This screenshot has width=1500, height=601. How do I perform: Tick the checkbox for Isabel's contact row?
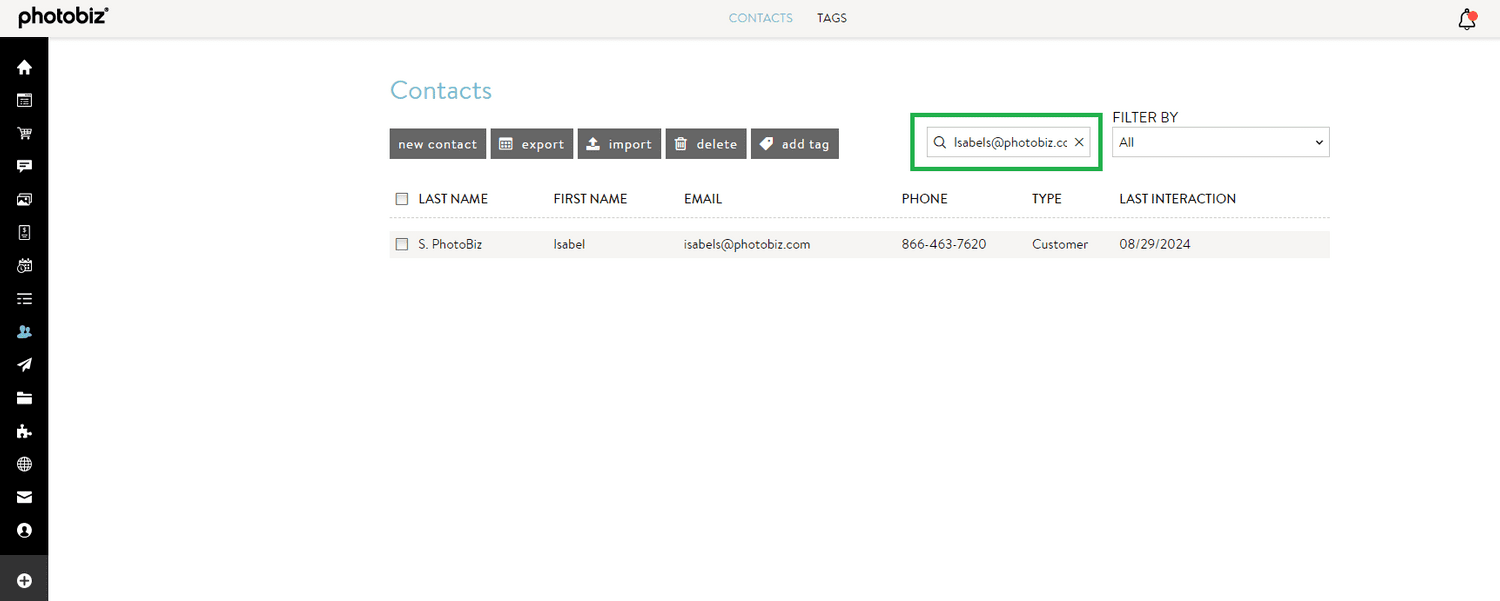click(401, 243)
